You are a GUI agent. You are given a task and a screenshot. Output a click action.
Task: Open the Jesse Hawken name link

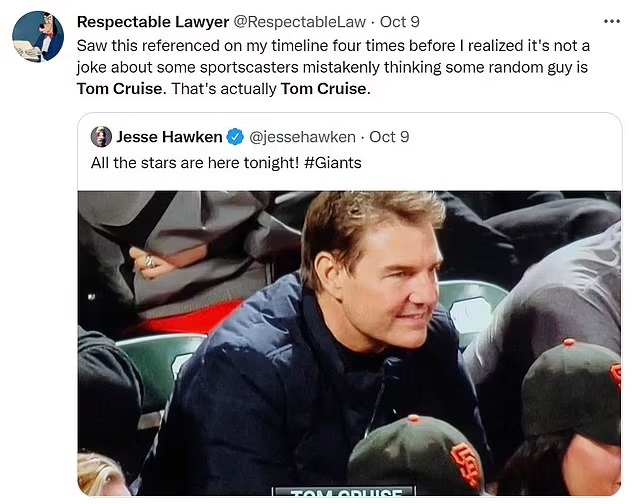(x=169, y=137)
